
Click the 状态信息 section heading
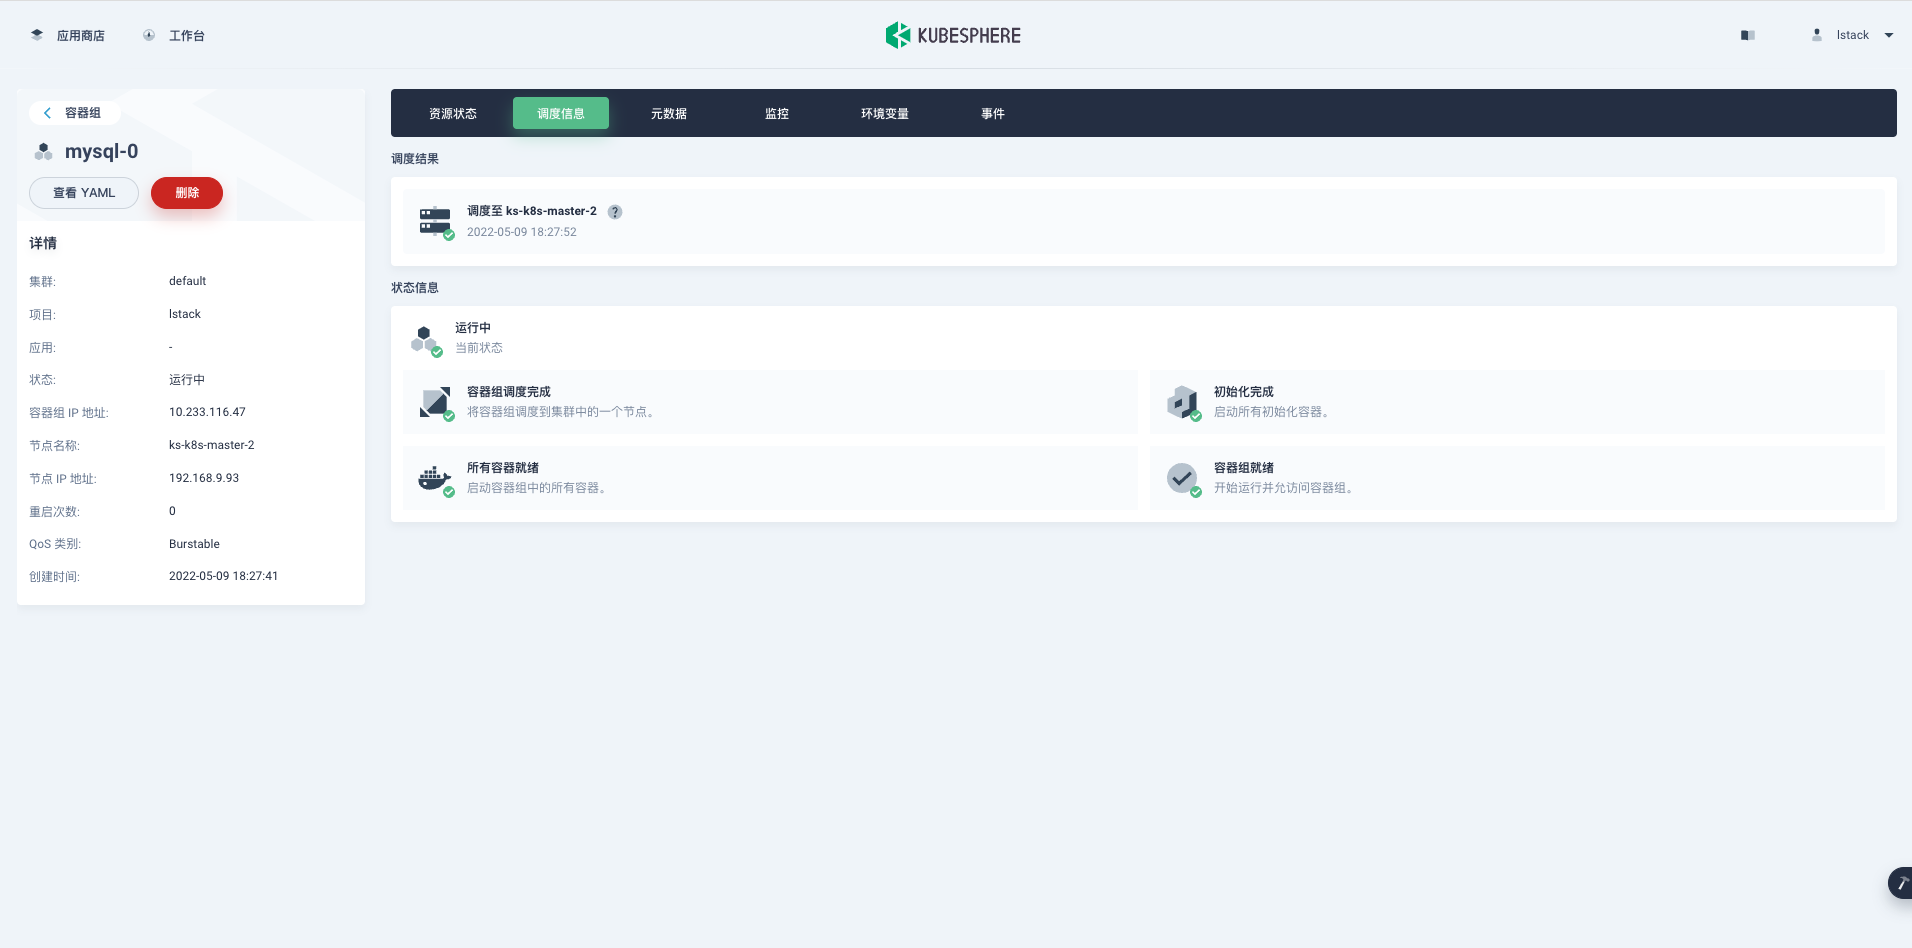(x=415, y=288)
